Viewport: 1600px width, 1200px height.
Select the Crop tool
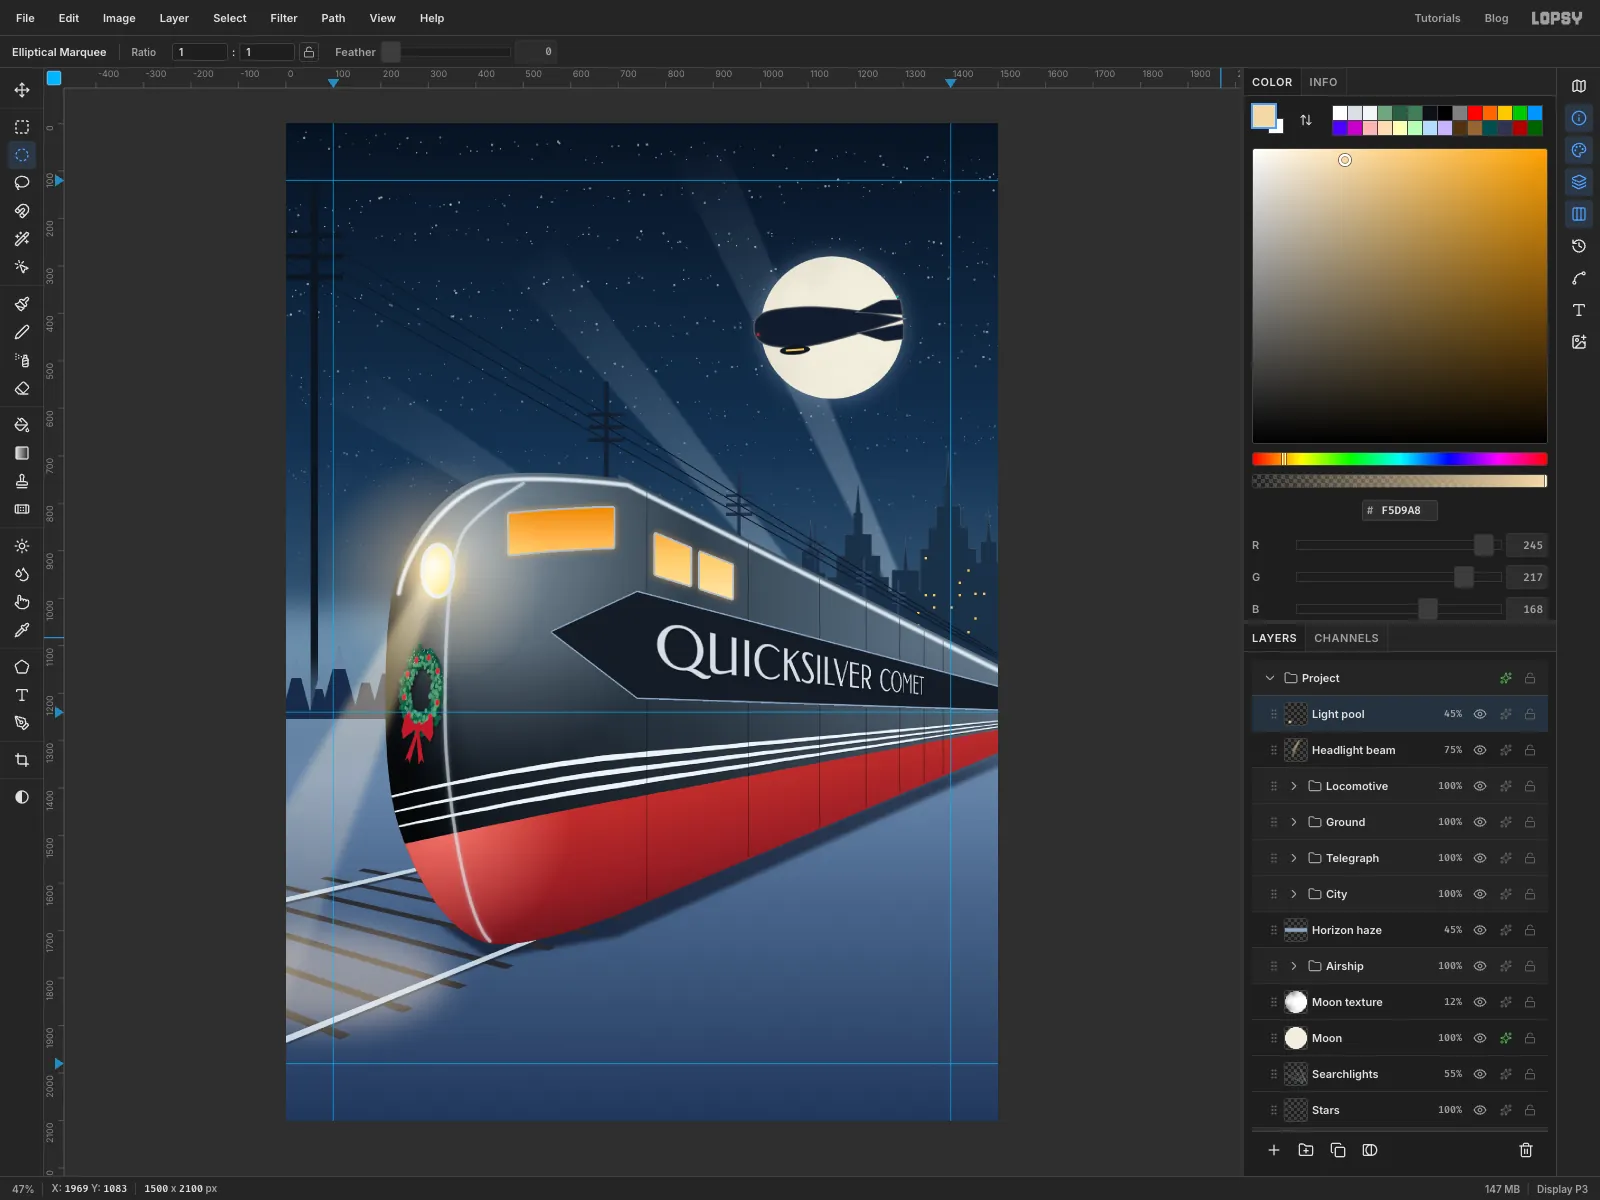[x=22, y=760]
